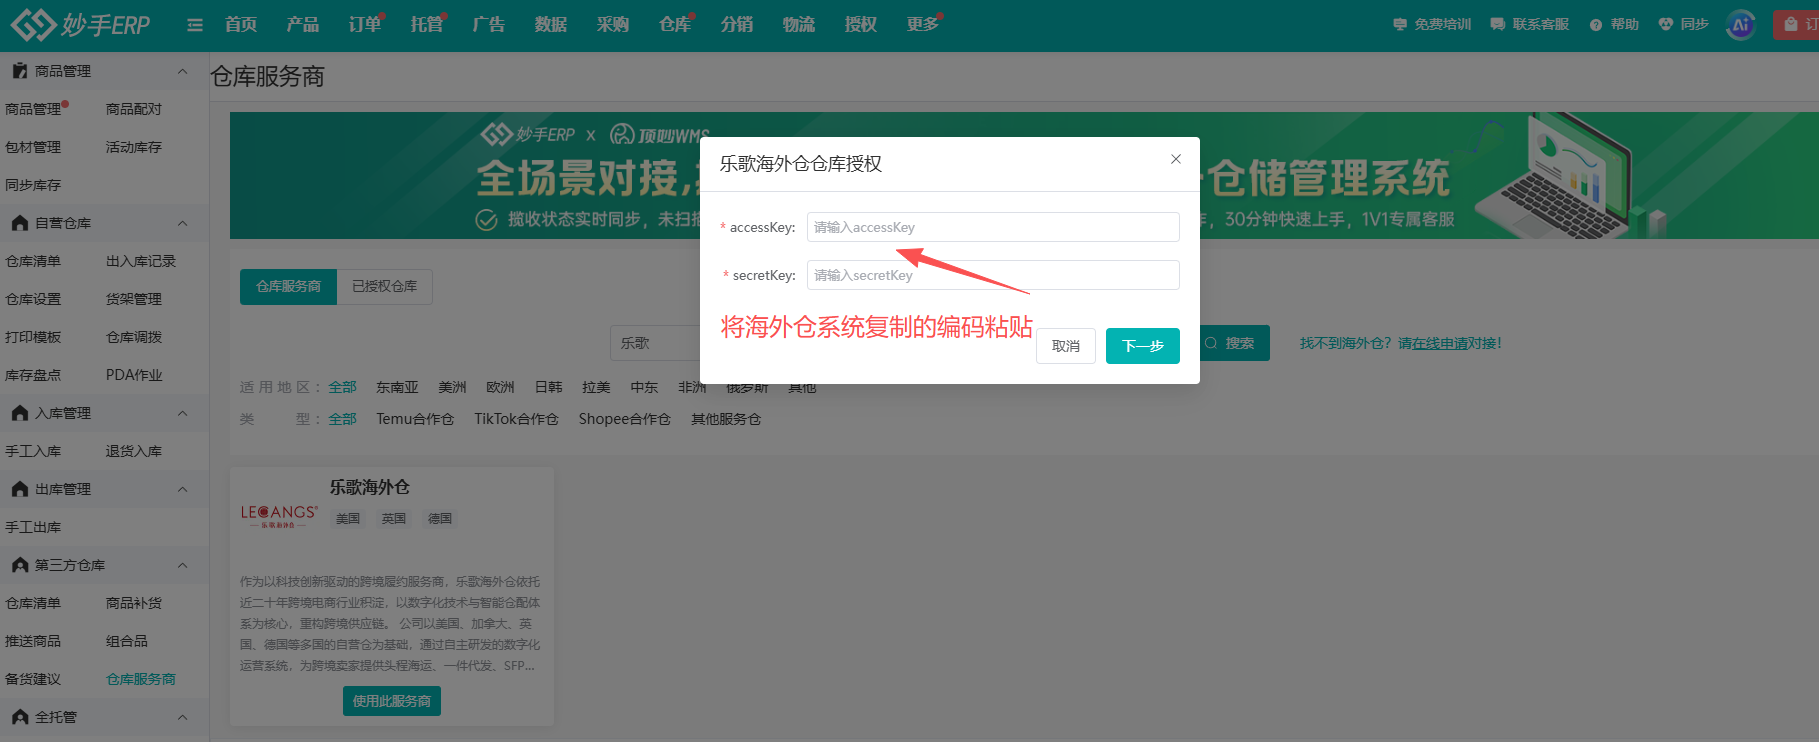Screen dimensions: 1819x742
Task: Open the 物流 top menu
Action: [x=799, y=25]
